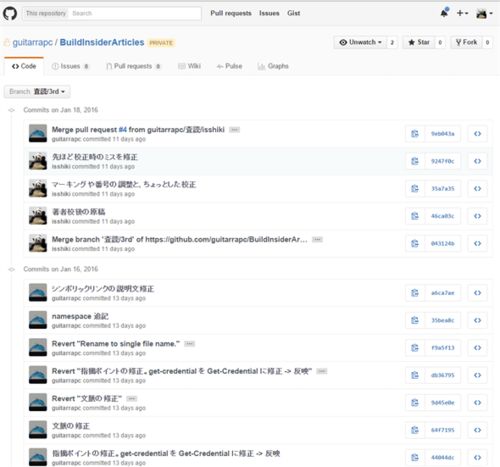500x467 pixels.
Task: Copy SHA of namespace commit
Action: 415,320
